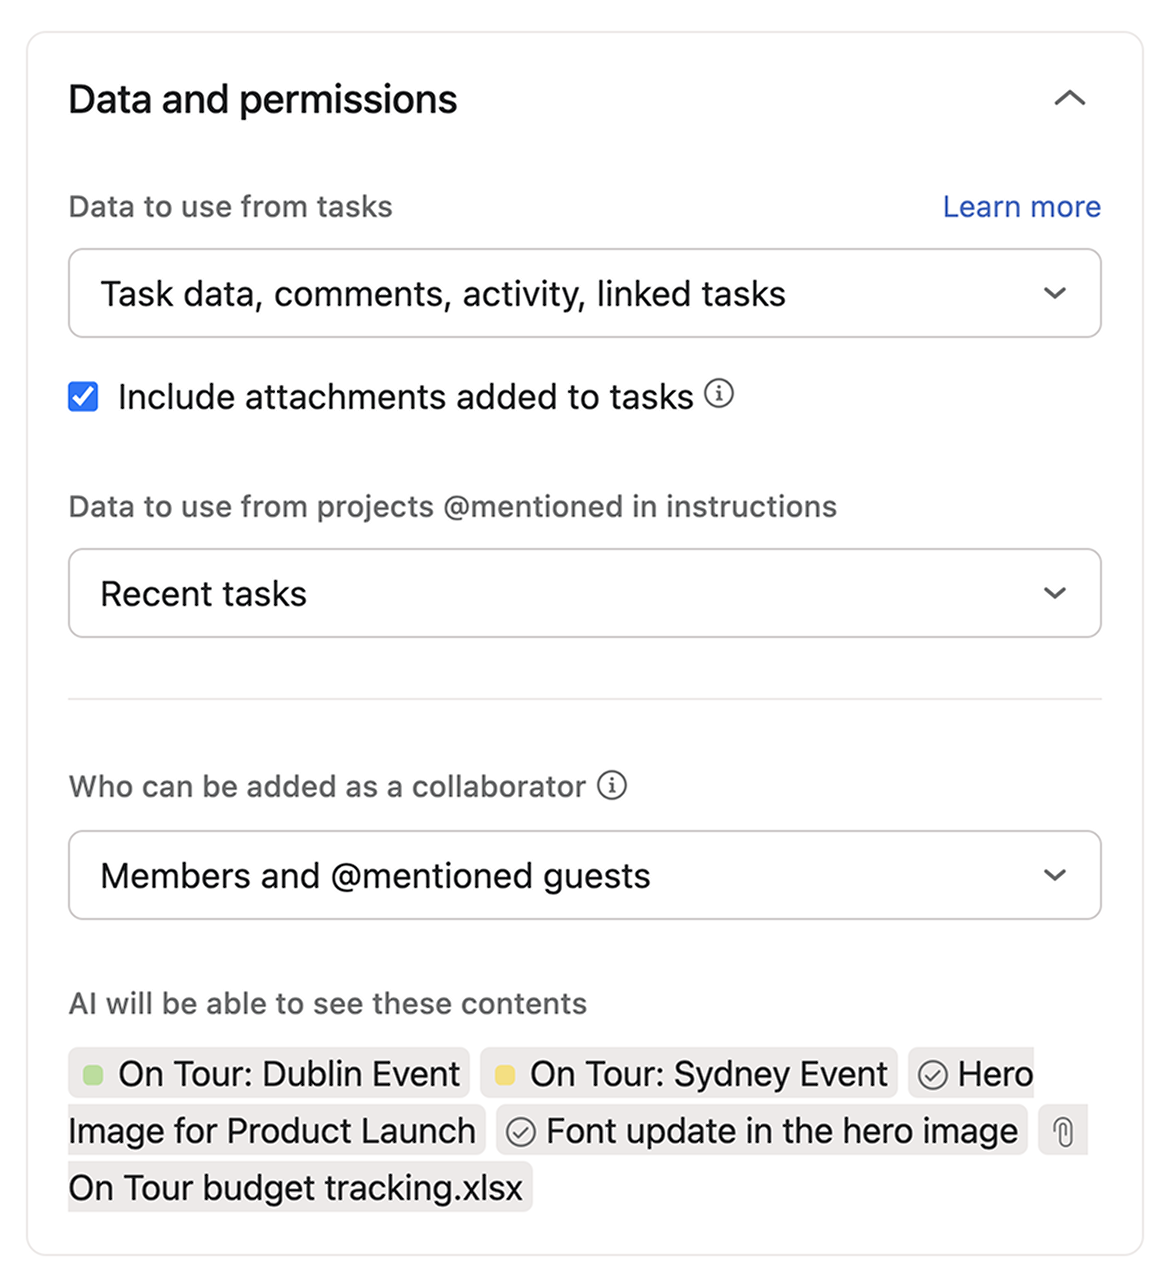
Task: Click the green project dot for Dublin Event
Action: pos(93,1073)
